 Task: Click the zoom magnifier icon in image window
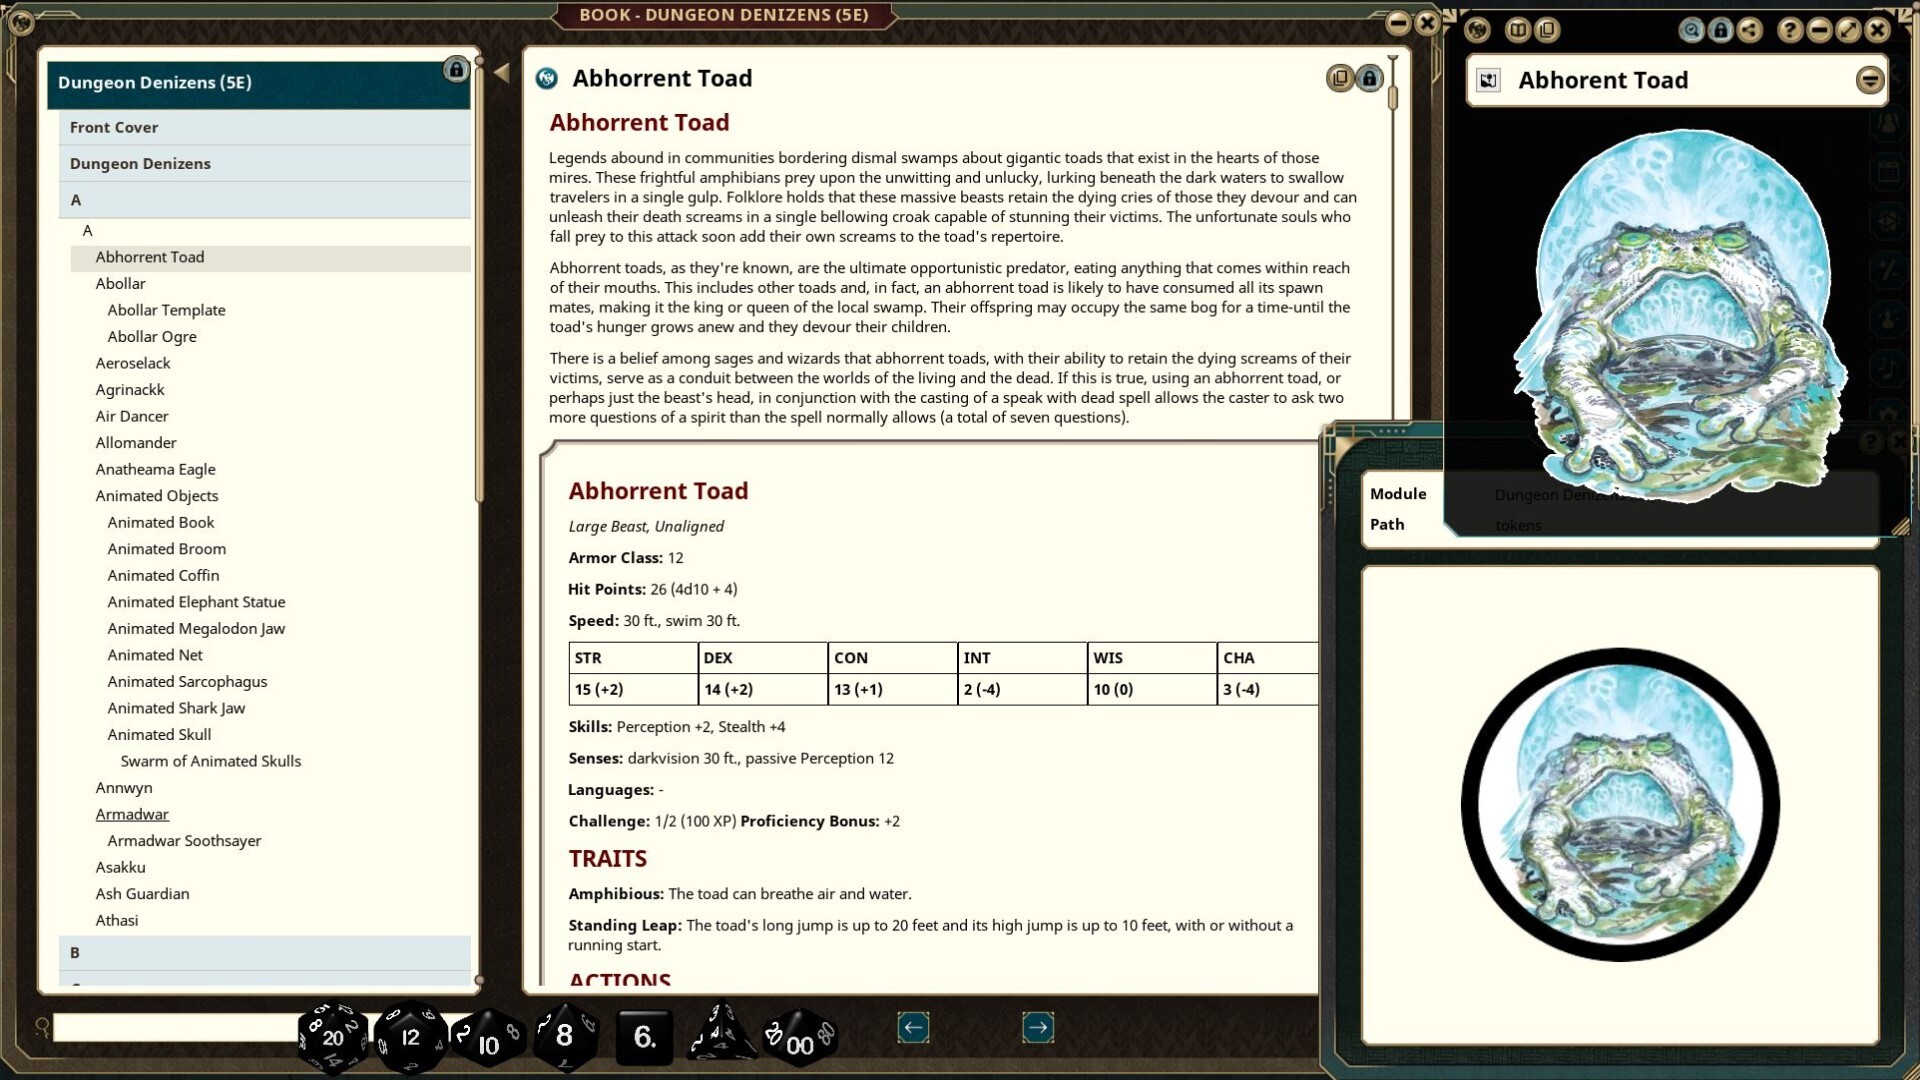[x=1691, y=30]
